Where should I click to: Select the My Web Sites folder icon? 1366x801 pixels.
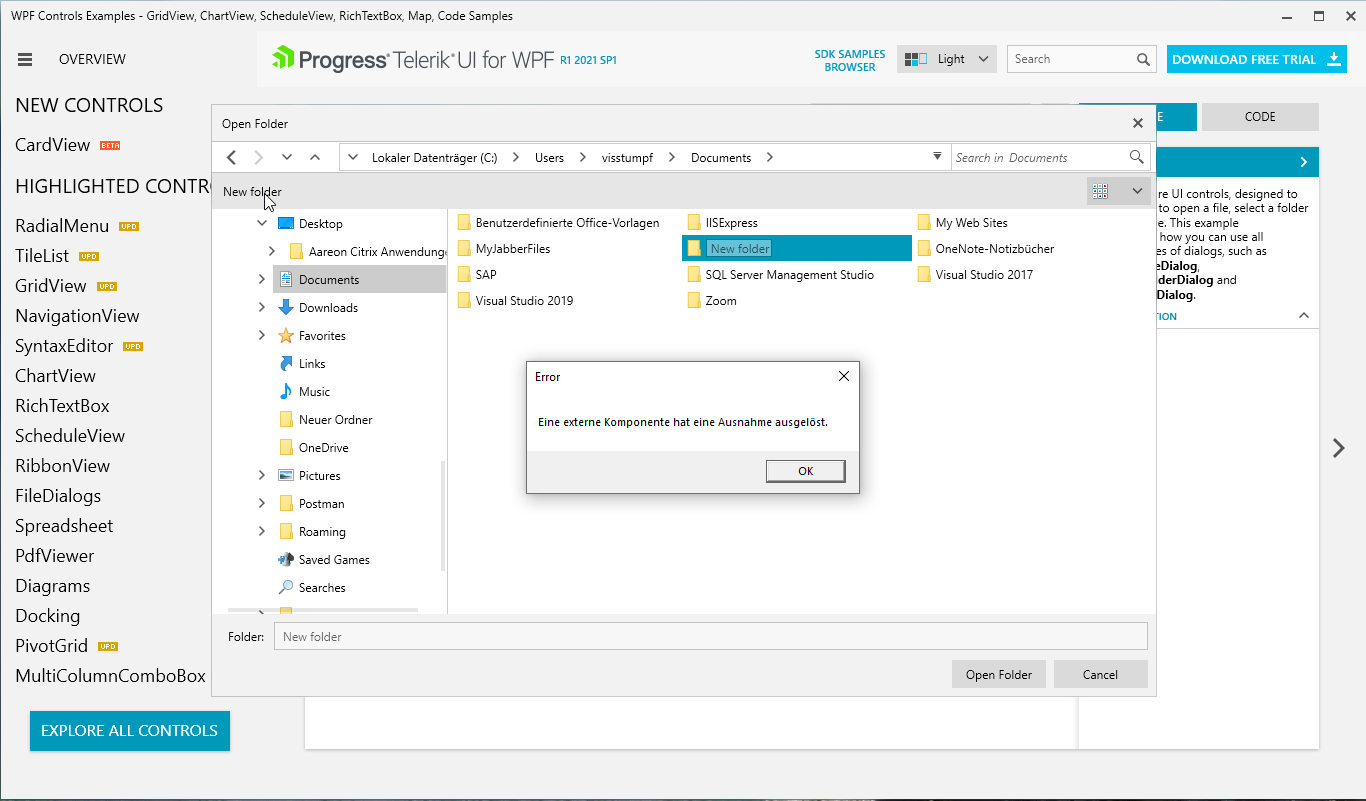click(x=924, y=223)
